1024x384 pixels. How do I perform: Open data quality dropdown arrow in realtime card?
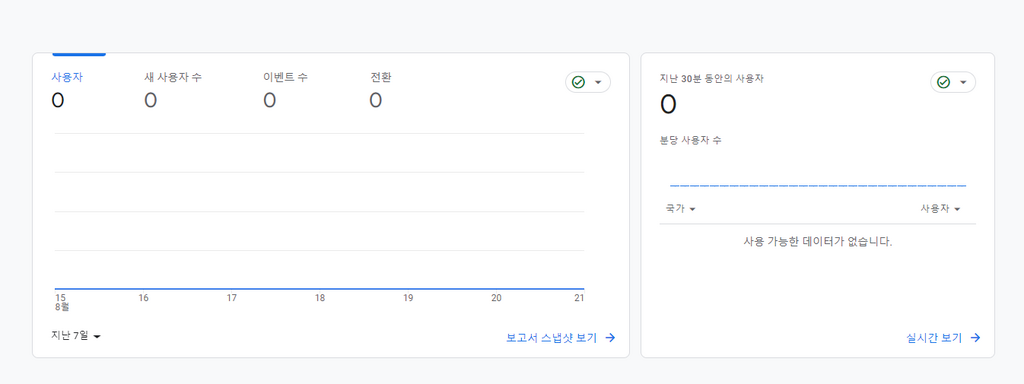(x=963, y=82)
